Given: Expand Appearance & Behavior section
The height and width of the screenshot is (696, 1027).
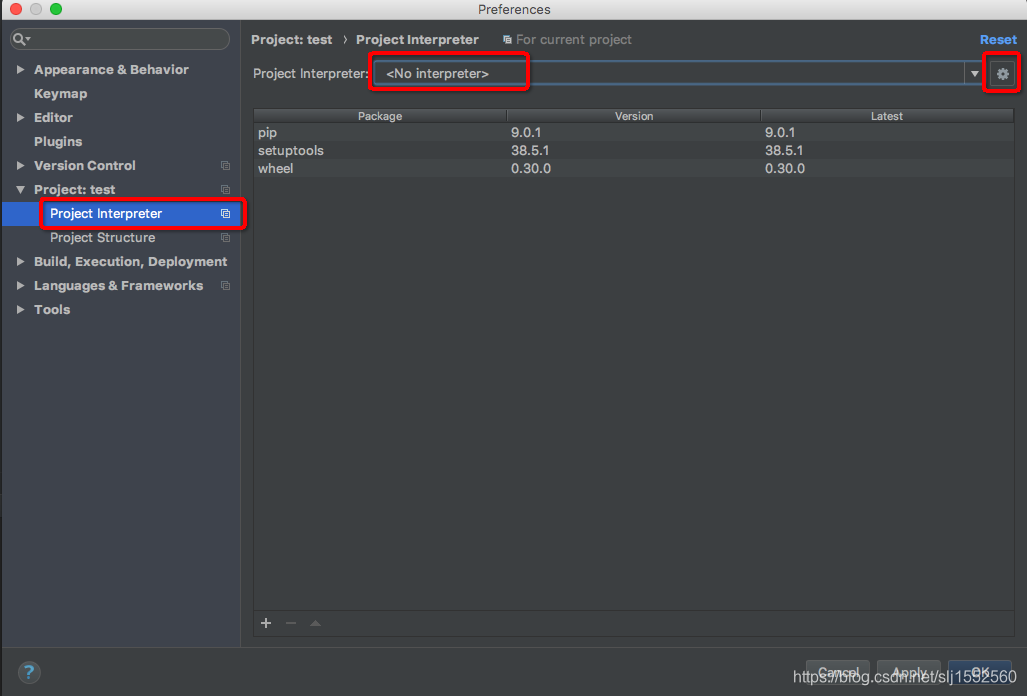Looking at the screenshot, I should click(20, 69).
